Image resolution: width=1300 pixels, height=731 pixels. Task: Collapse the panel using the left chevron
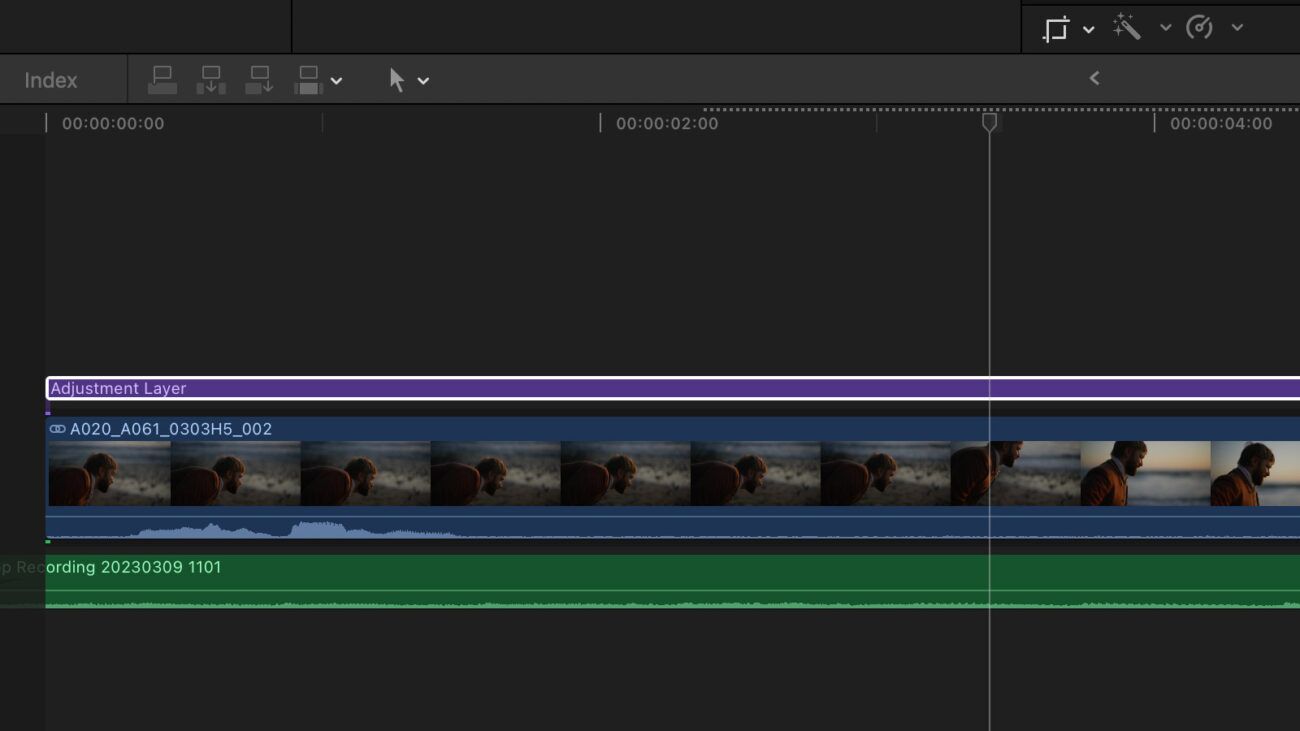click(x=1094, y=77)
